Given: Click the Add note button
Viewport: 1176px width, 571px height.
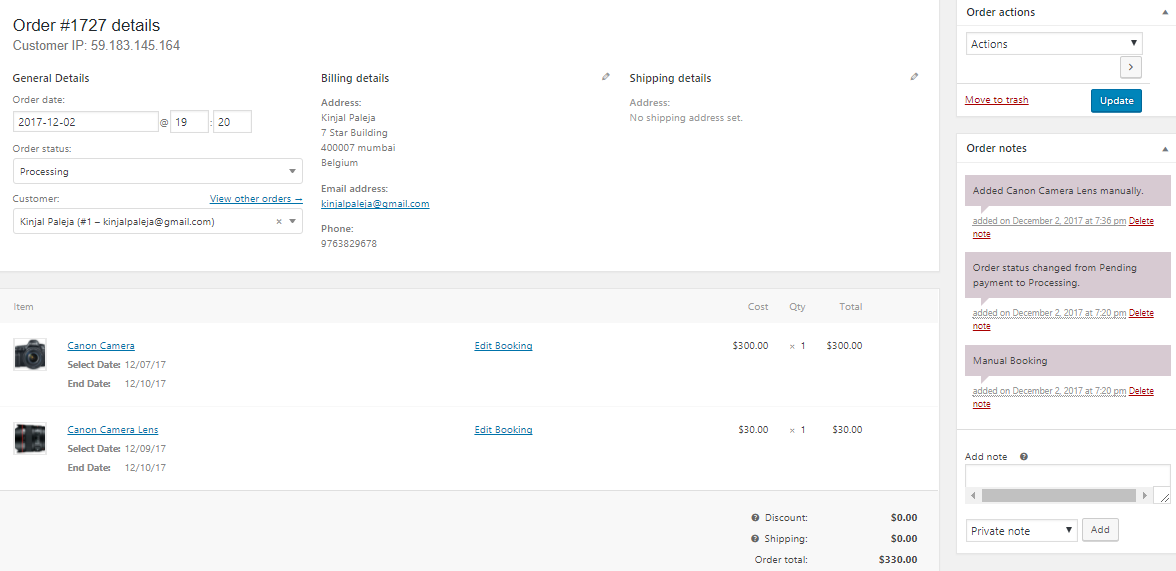Looking at the screenshot, I should pos(1100,530).
